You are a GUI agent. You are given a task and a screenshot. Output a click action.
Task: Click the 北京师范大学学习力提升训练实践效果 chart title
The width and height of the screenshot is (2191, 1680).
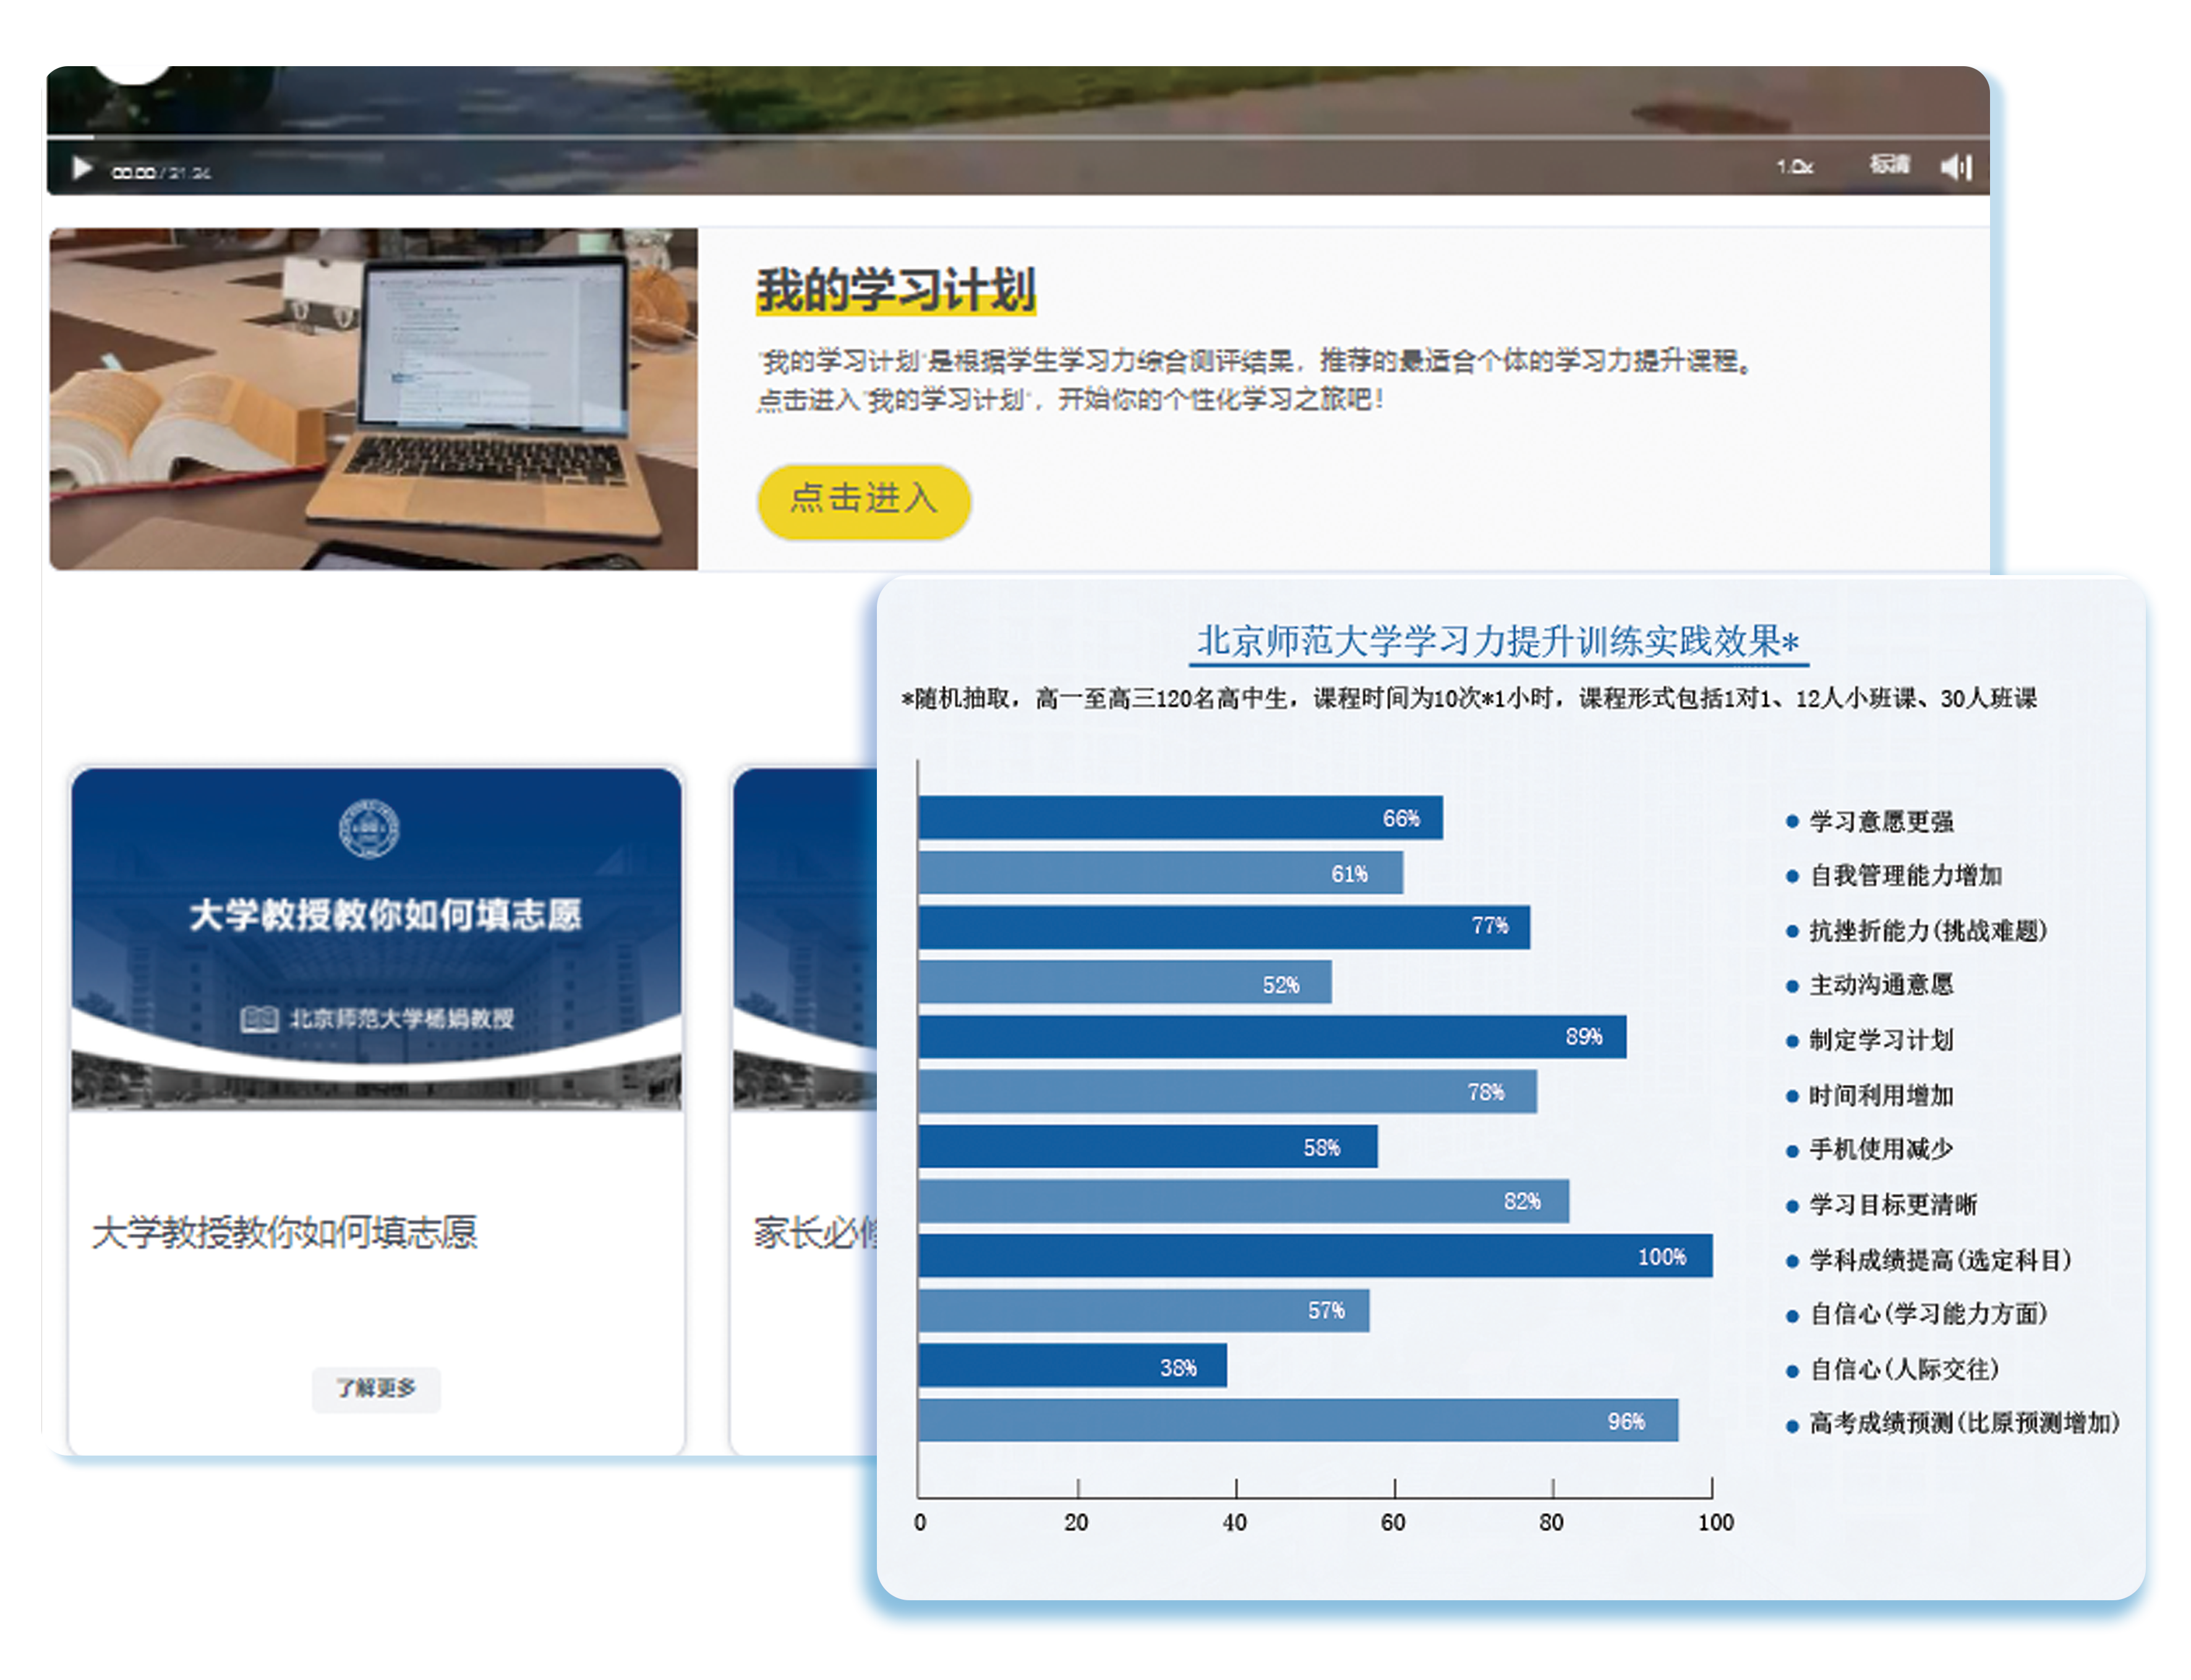pyautogui.click(x=1497, y=641)
